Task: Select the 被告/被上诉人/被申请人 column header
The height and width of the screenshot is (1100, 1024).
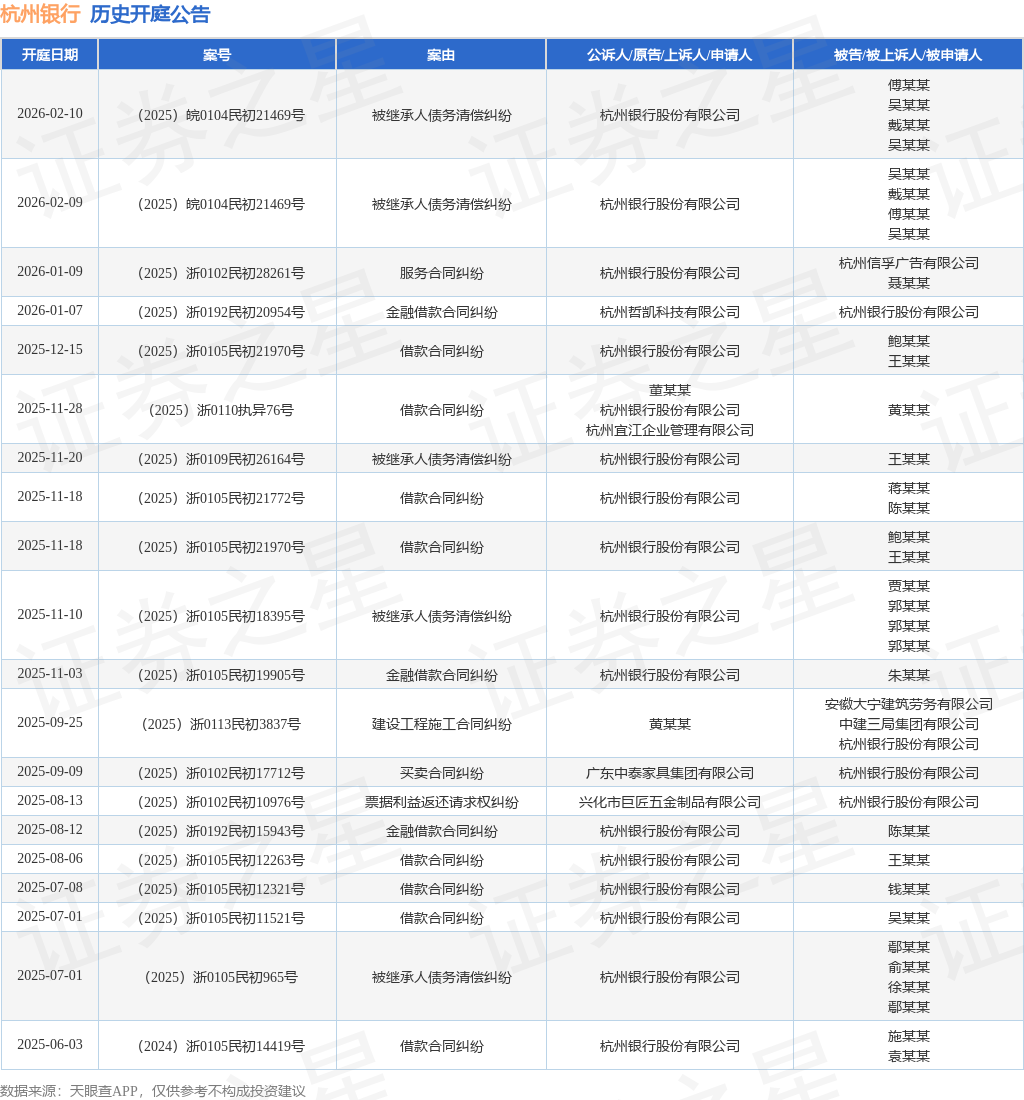Action: pos(908,55)
